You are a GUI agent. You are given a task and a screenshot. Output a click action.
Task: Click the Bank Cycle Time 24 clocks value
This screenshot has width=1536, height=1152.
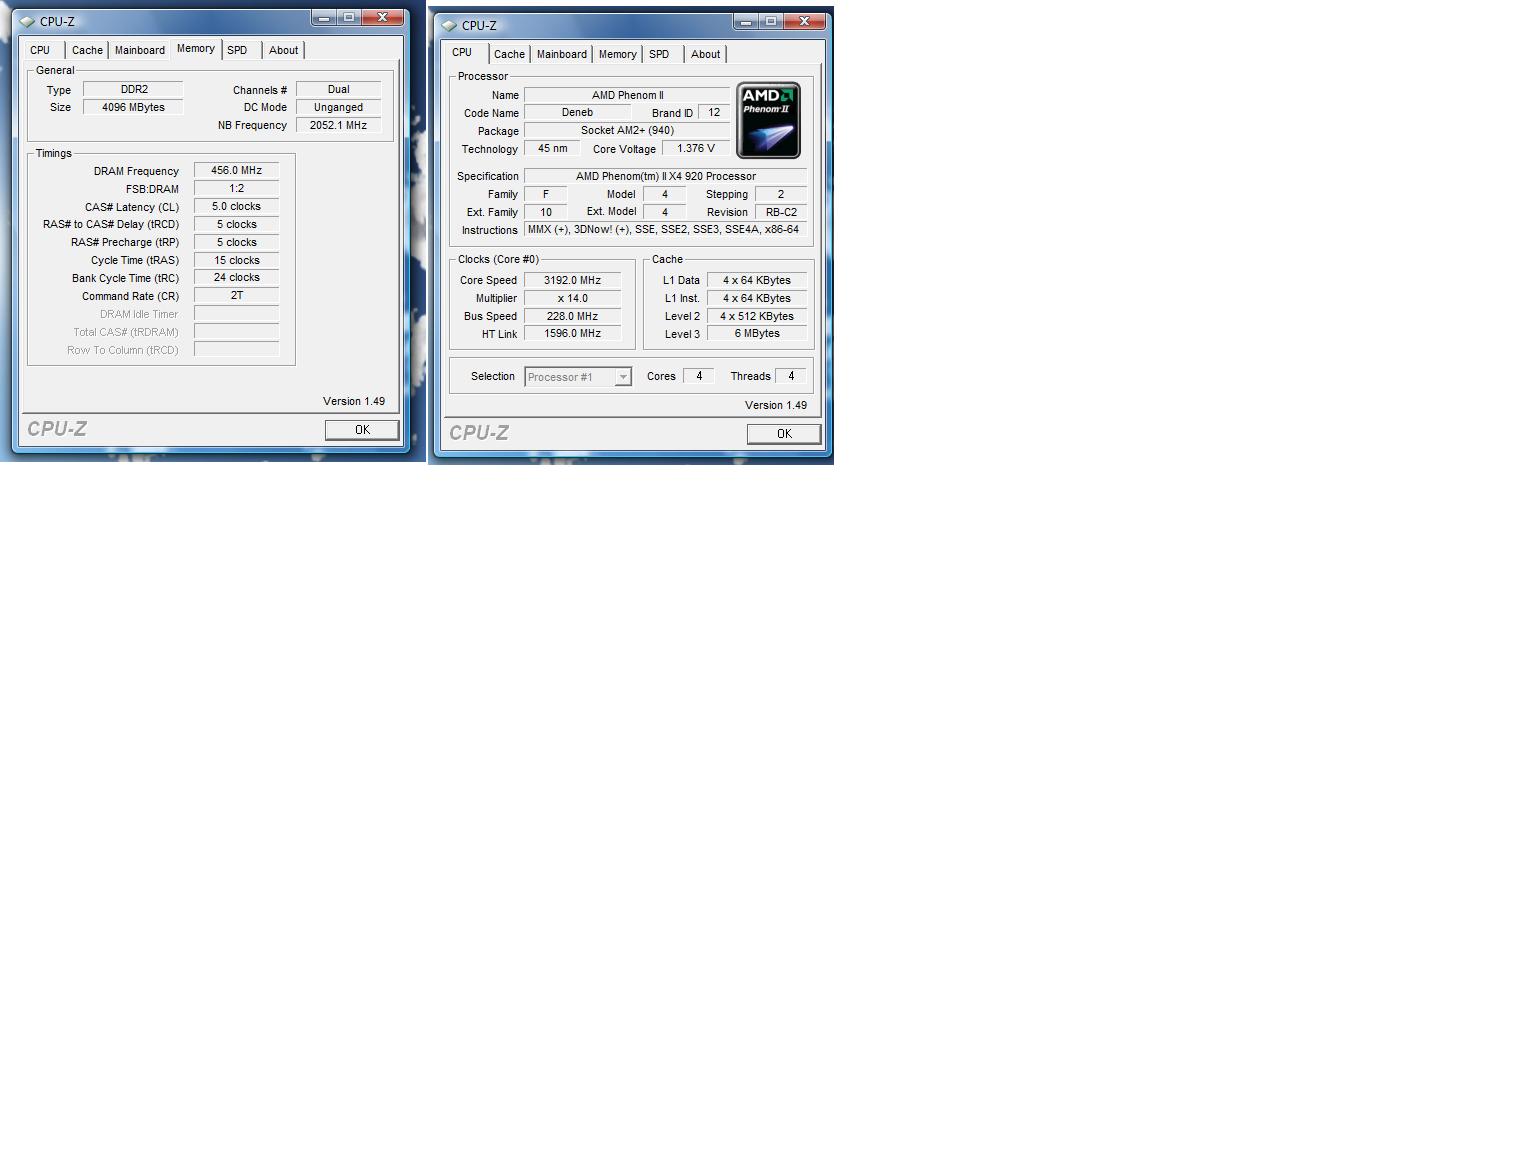coord(236,277)
